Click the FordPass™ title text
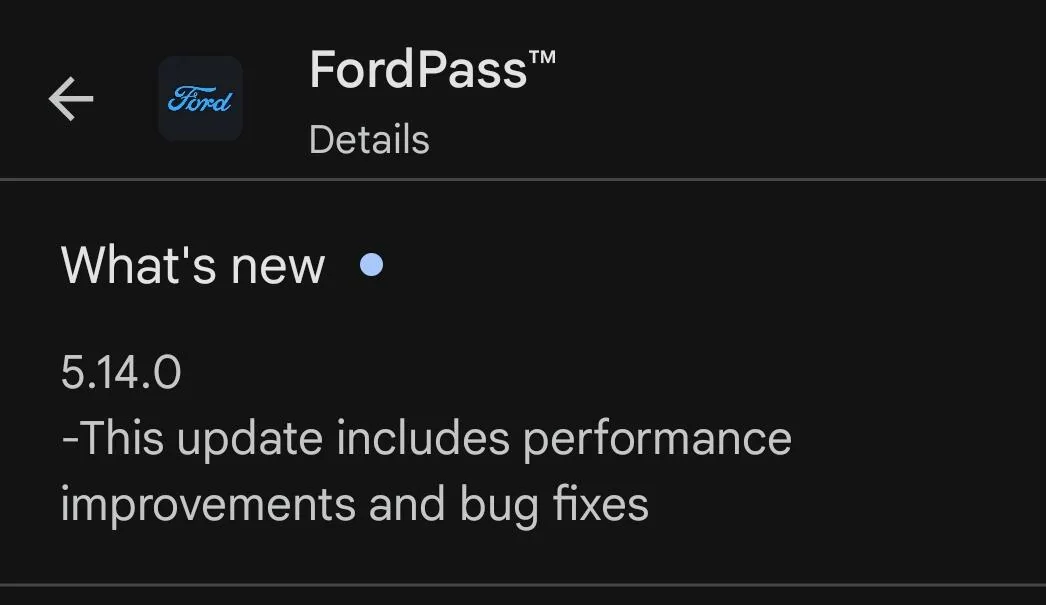The width and height of the screenshot is (1046, 605). click(x=420, y=68)
